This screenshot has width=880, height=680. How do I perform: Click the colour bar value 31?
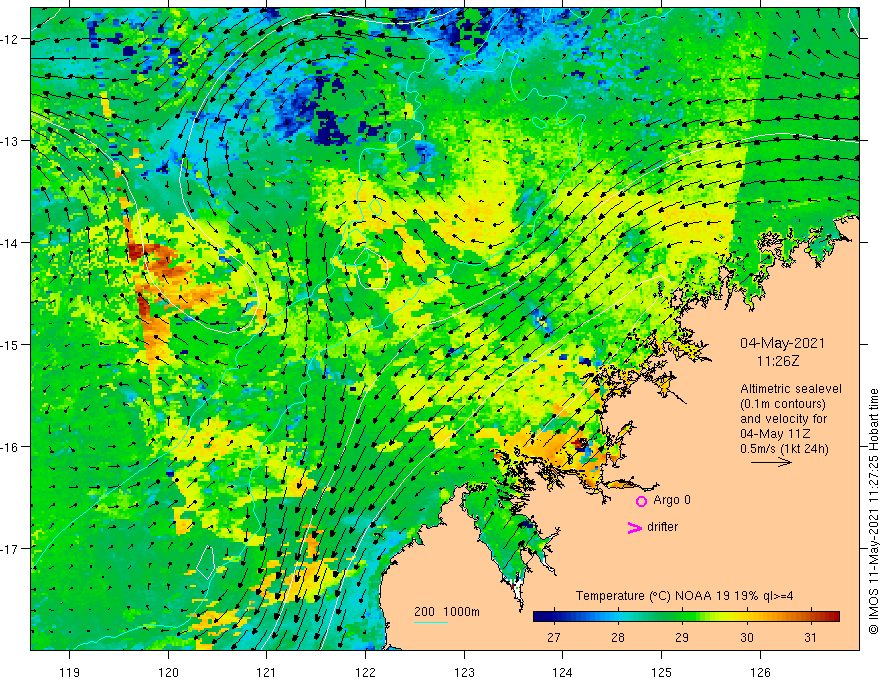[810, 637]
